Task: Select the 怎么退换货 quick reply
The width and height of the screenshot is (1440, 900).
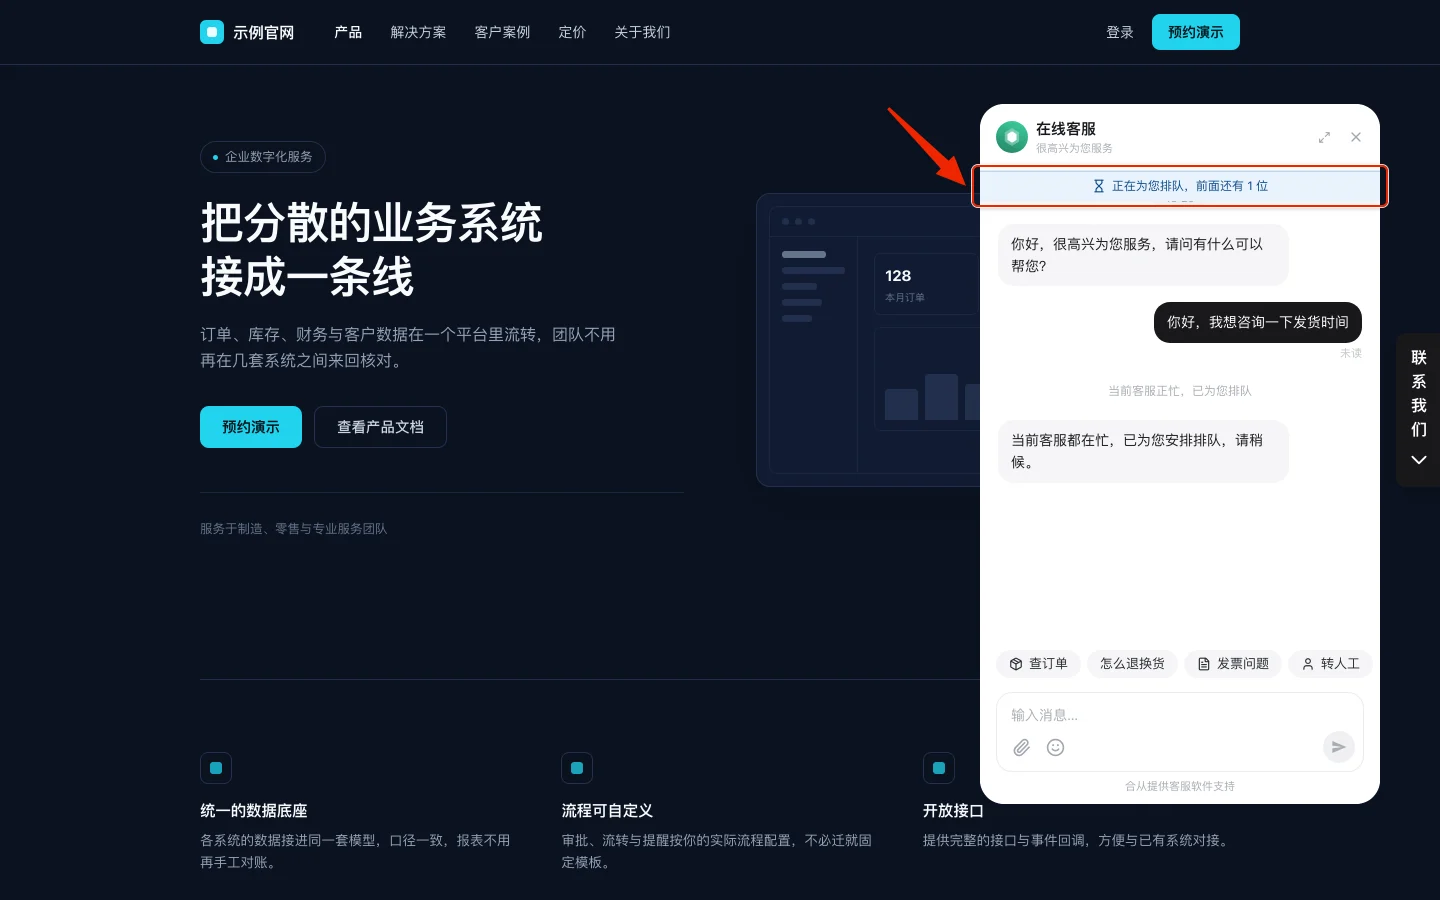Action: pyautogui.click(x=1132, y=664)
